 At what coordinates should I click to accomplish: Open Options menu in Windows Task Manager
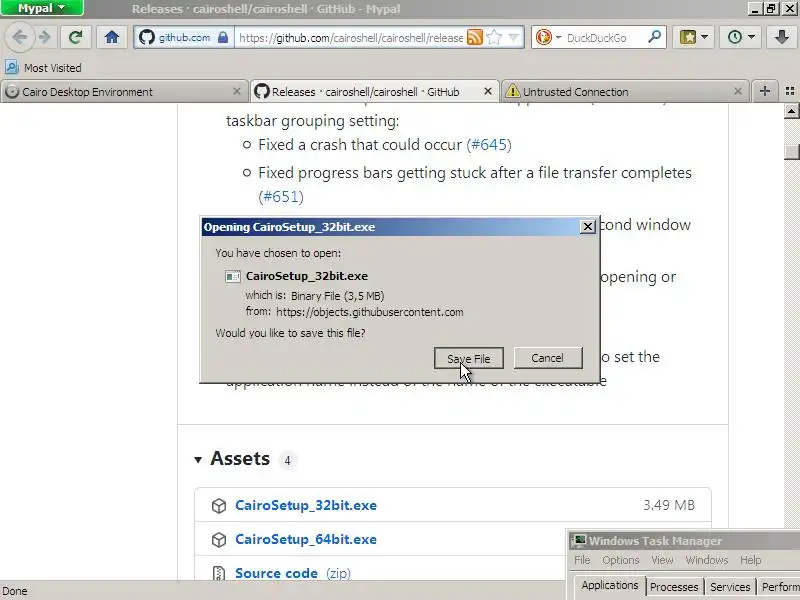pyautogui.click(x=620, y=560)
